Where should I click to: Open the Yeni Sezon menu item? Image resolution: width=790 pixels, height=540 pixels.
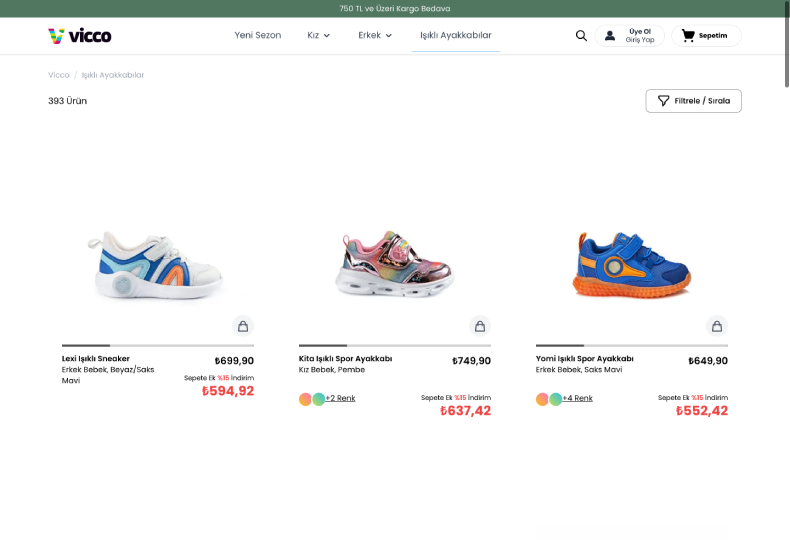[x=258, y=36]
